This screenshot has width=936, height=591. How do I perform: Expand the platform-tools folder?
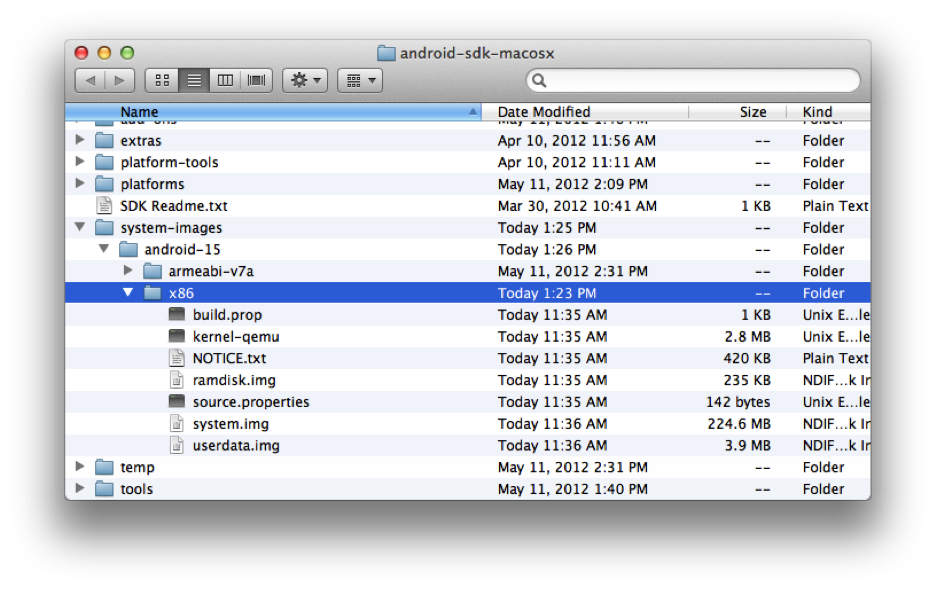point(80,162)
